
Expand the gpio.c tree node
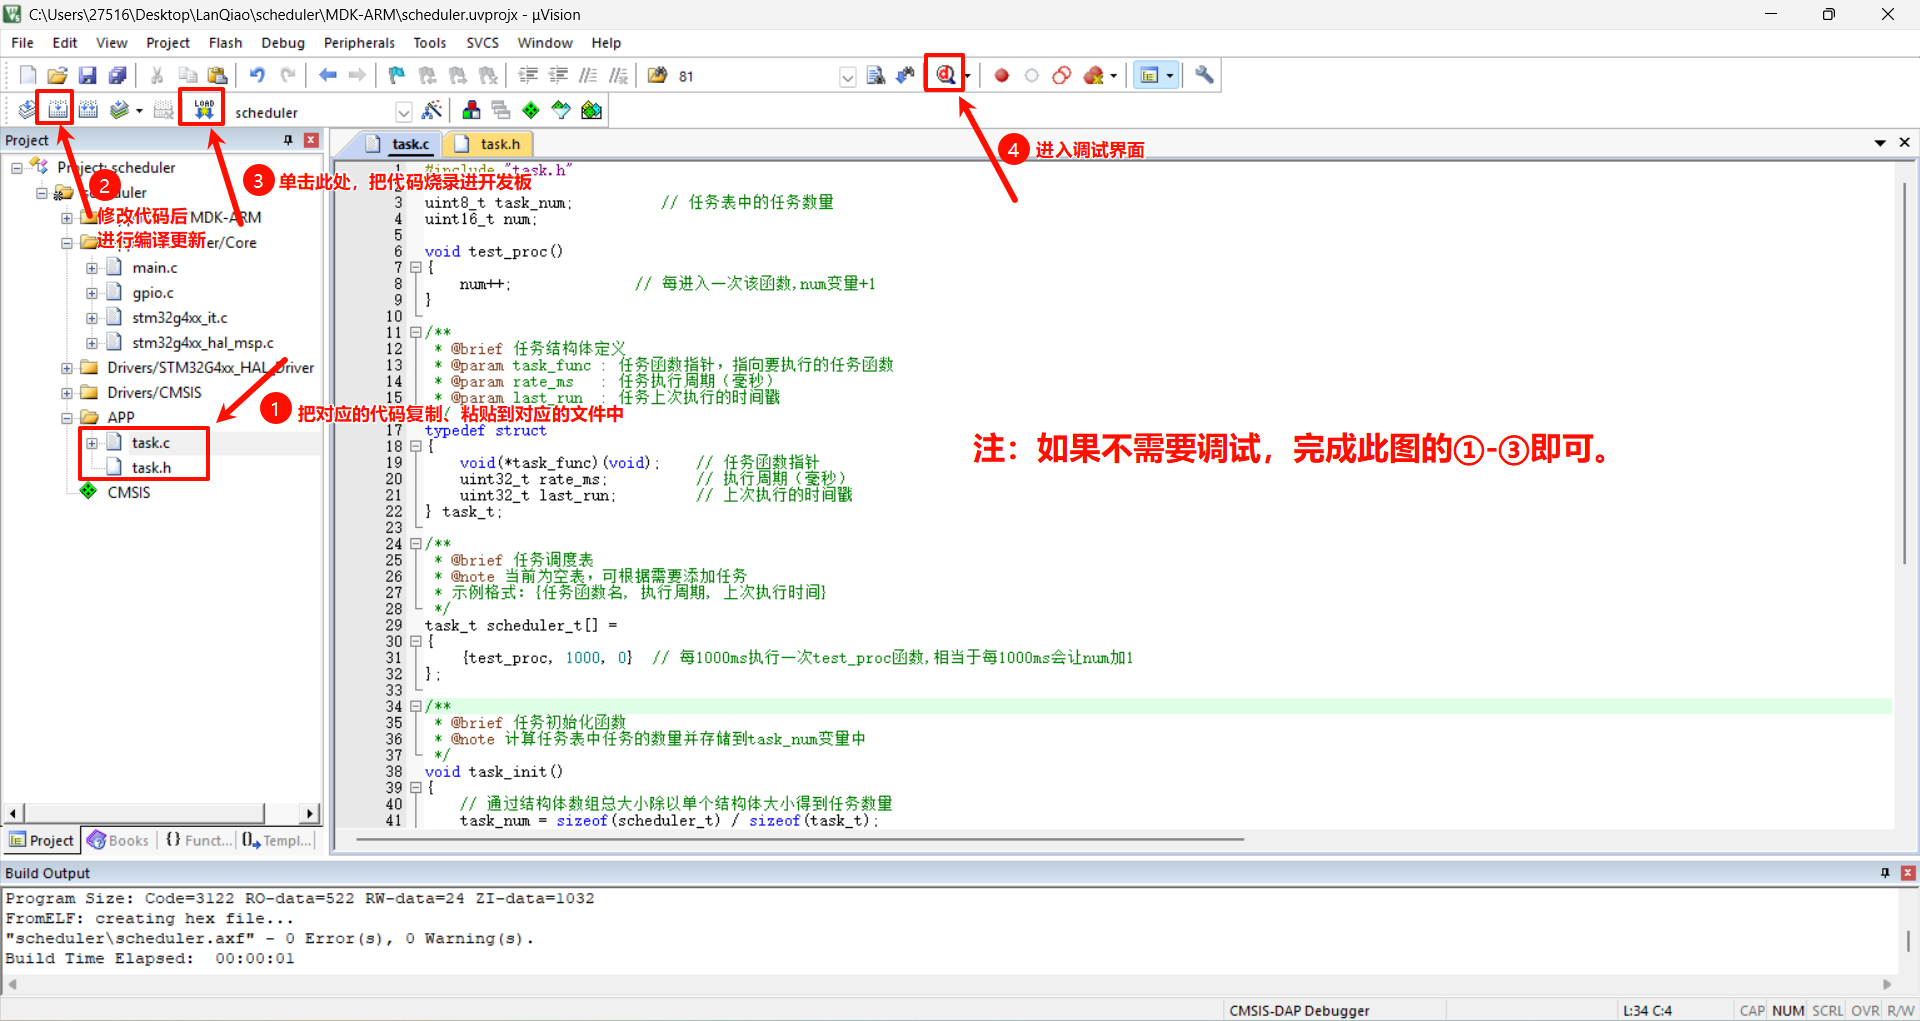coord(92,293)
